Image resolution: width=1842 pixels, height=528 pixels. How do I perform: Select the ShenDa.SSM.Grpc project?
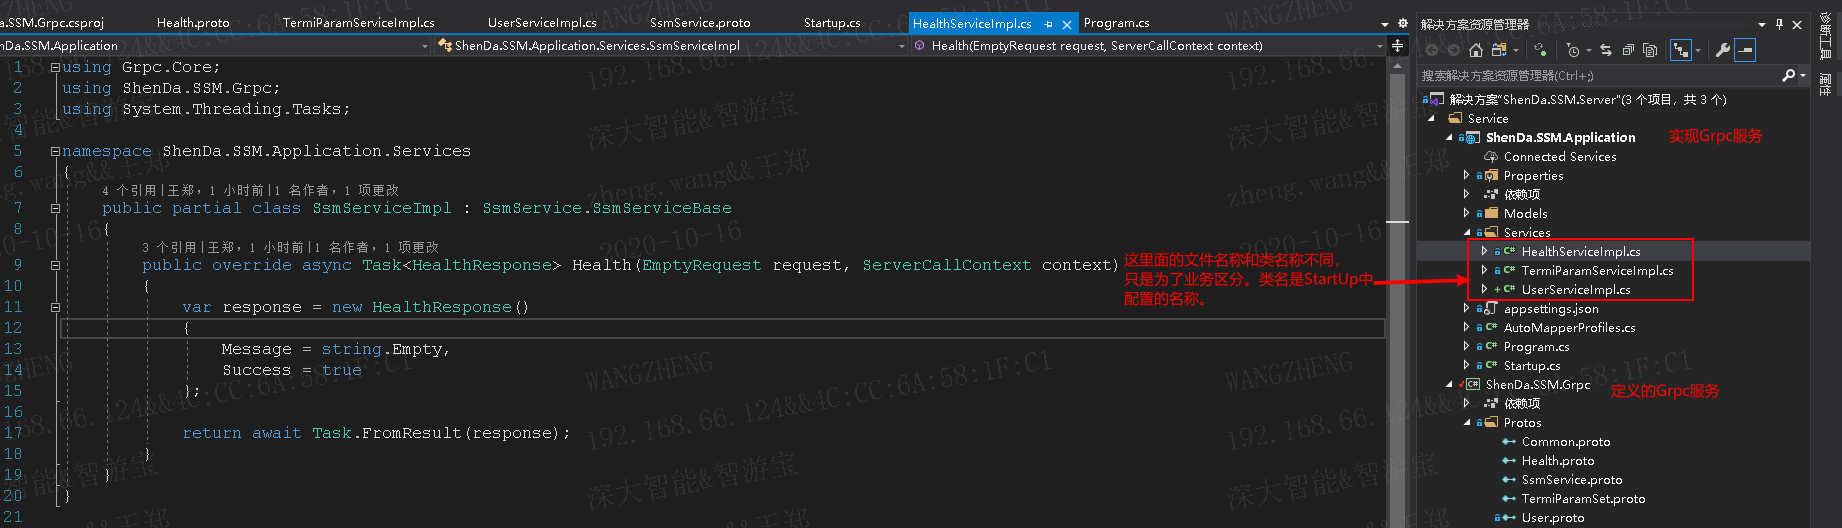coord(1538,384)
